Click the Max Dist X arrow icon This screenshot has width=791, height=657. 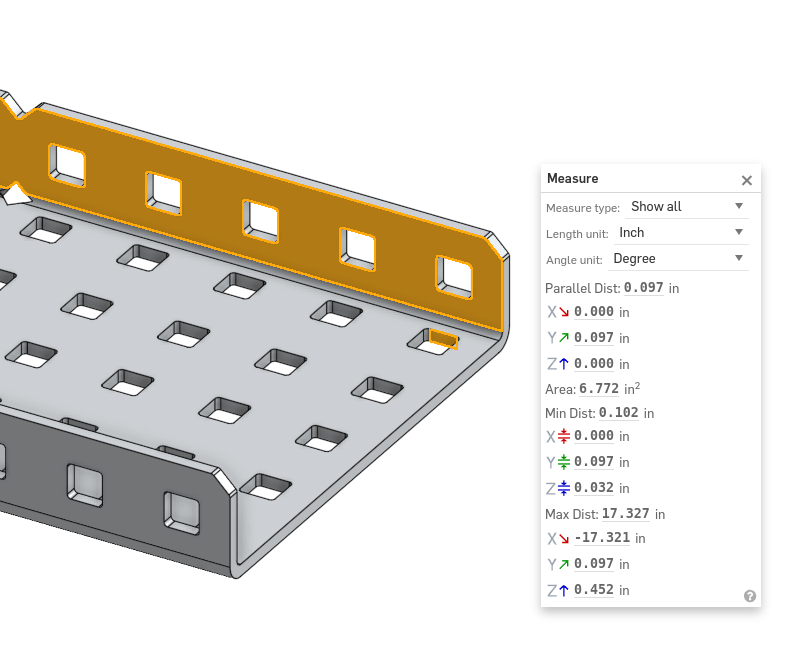564,539
